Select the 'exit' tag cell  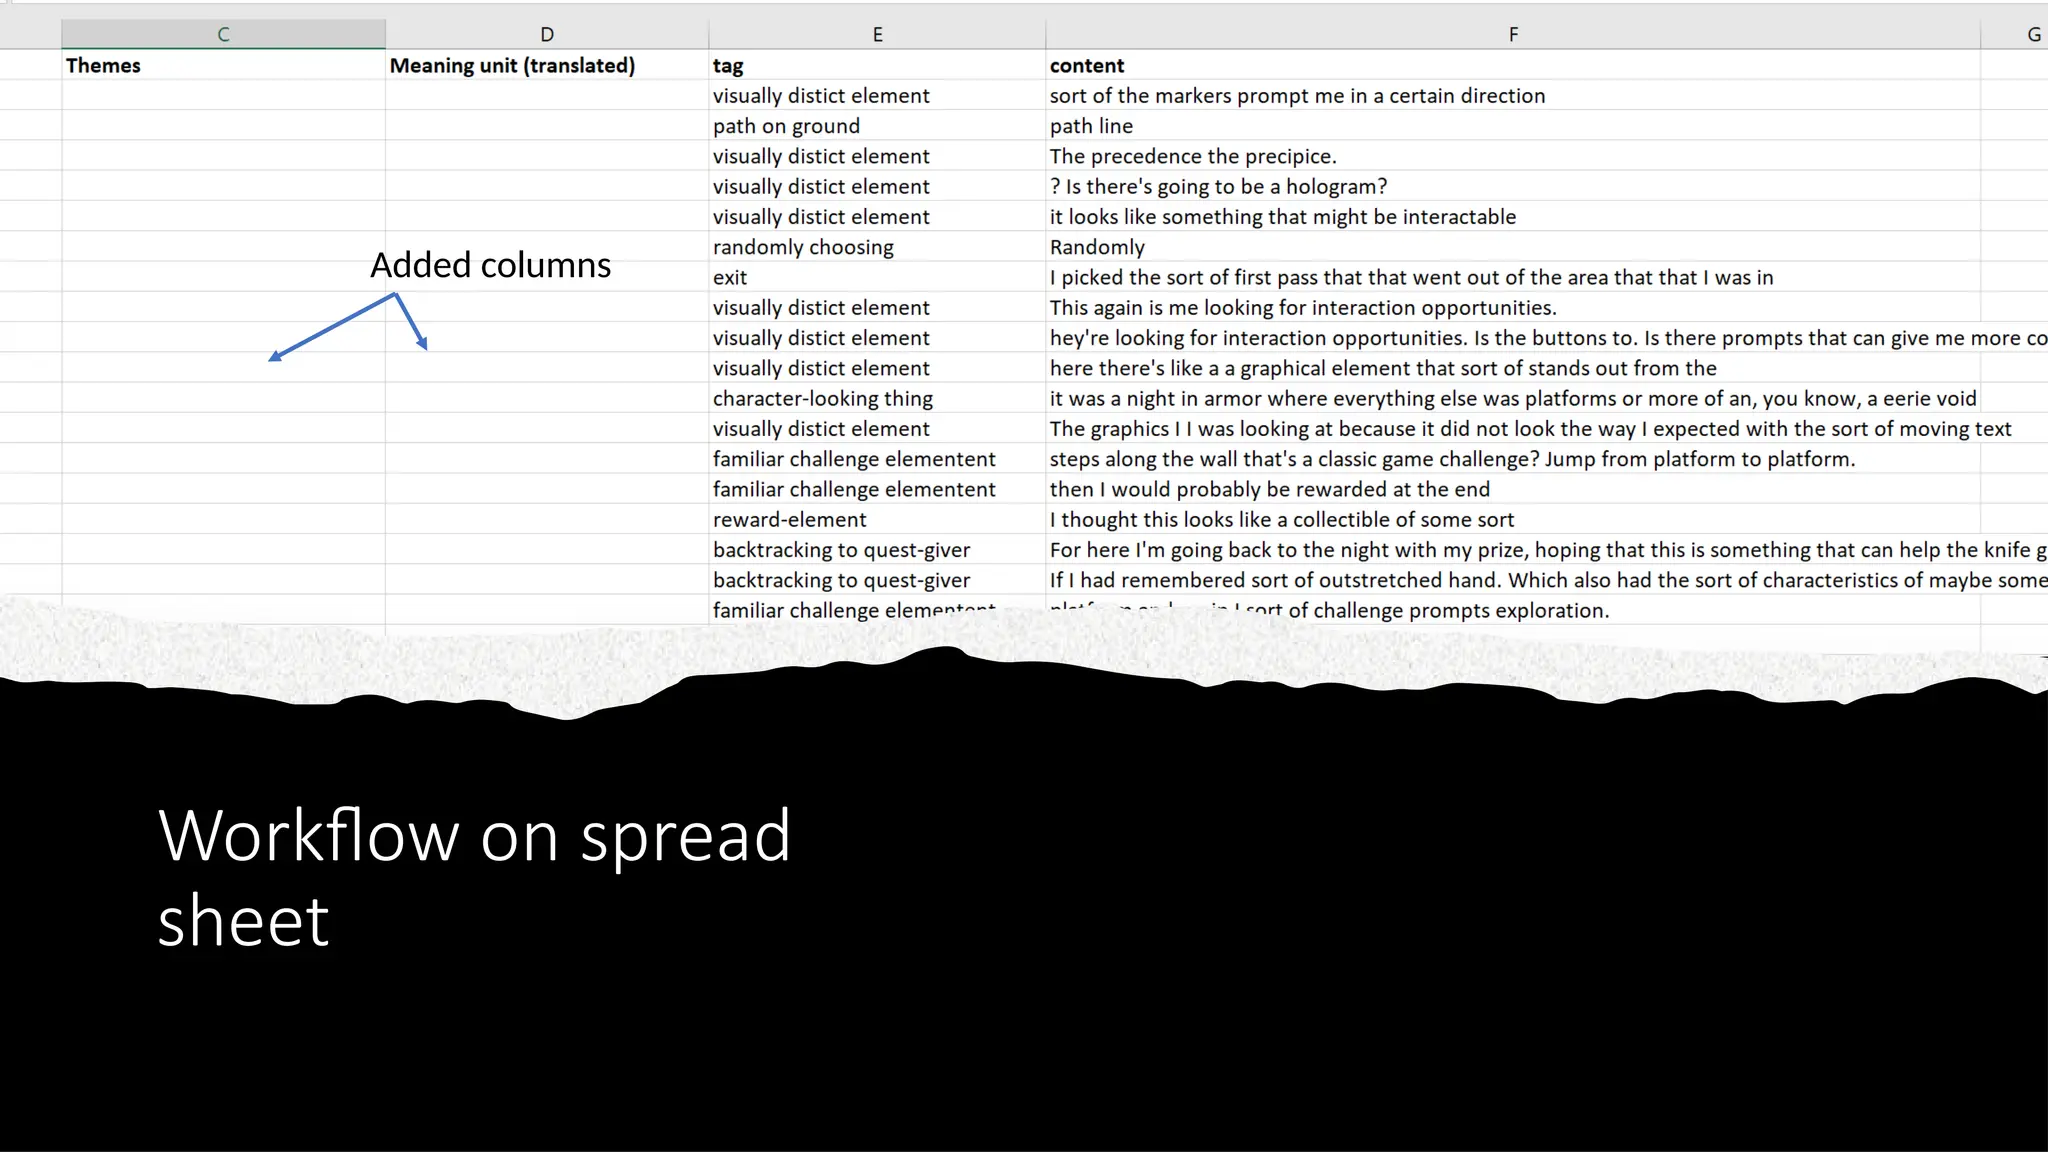click(x=877, y=277)
